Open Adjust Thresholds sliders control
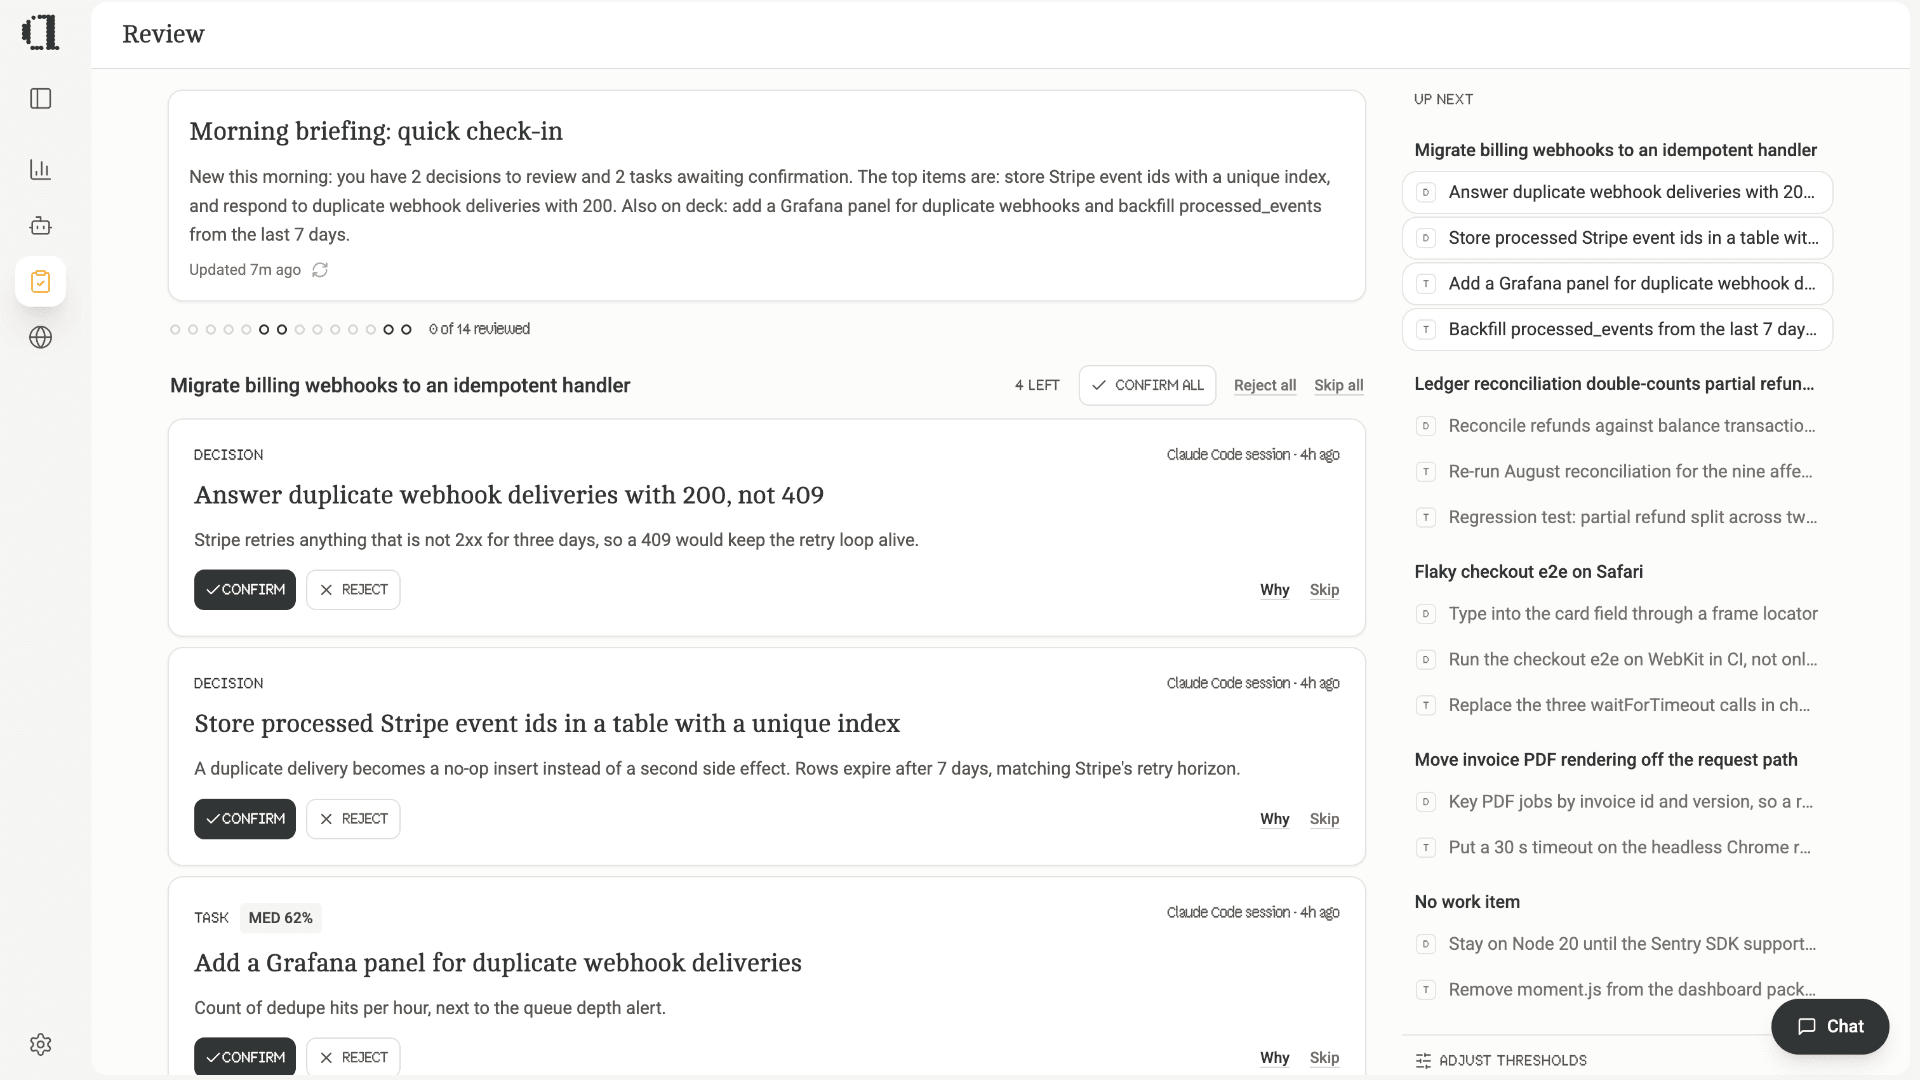 (x=1501, y=1060)
